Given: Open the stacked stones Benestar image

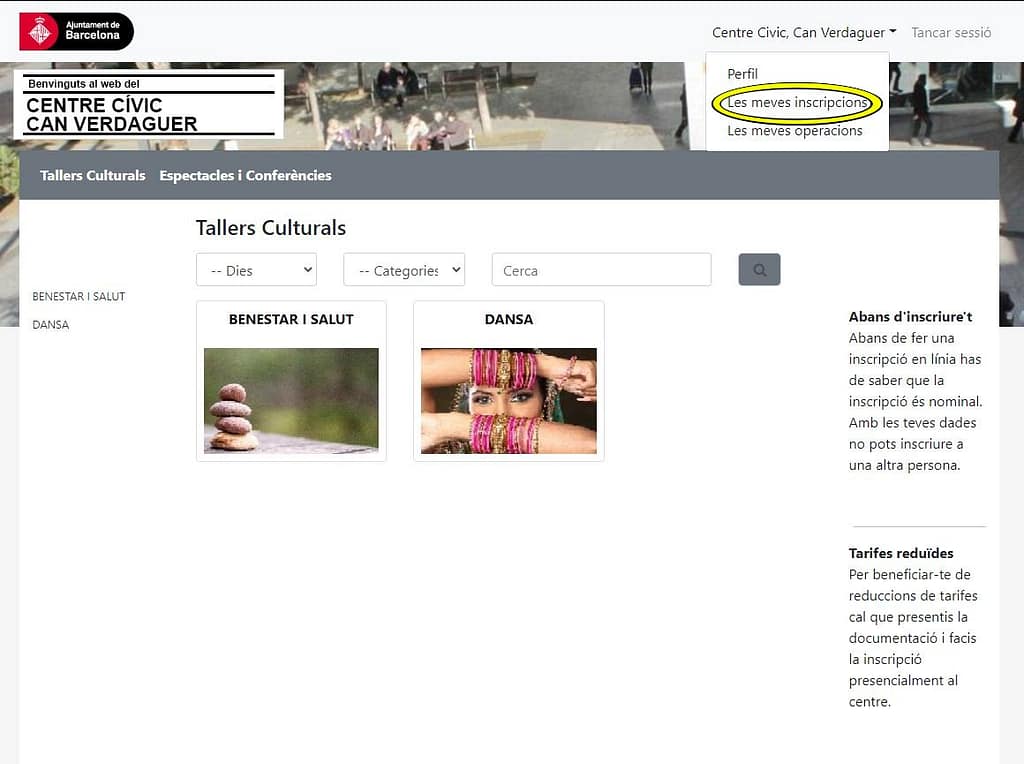Looking at the screenshot, I should pyautogui.click(x=291, y=400).
